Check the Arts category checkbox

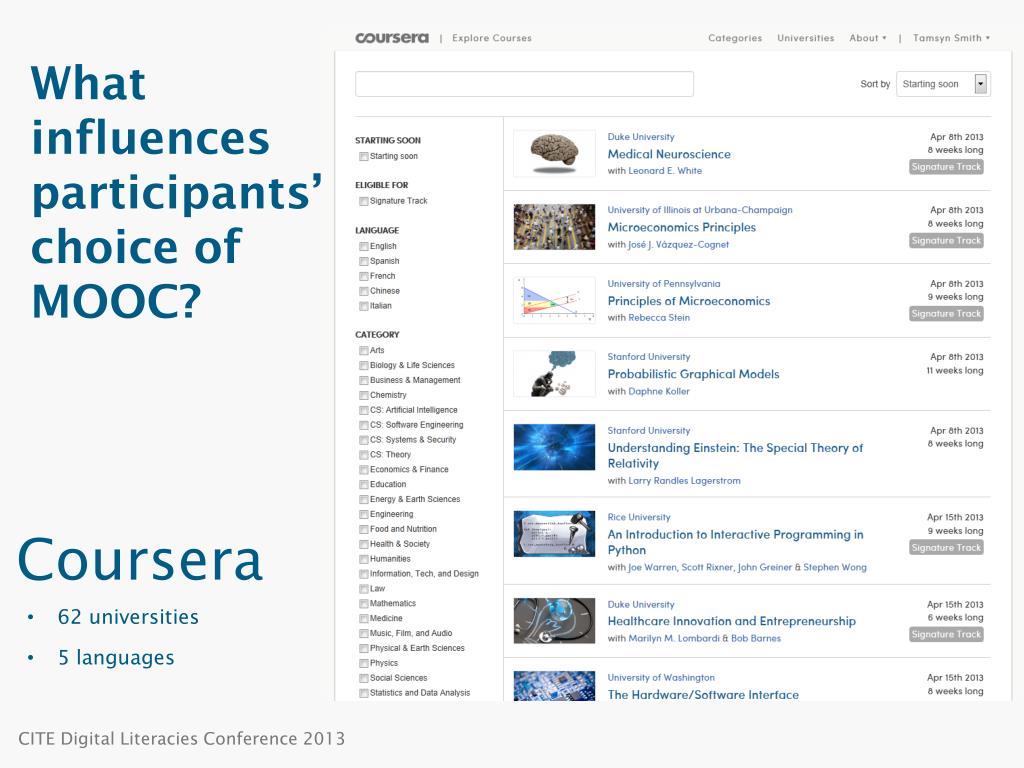point(363,351)
